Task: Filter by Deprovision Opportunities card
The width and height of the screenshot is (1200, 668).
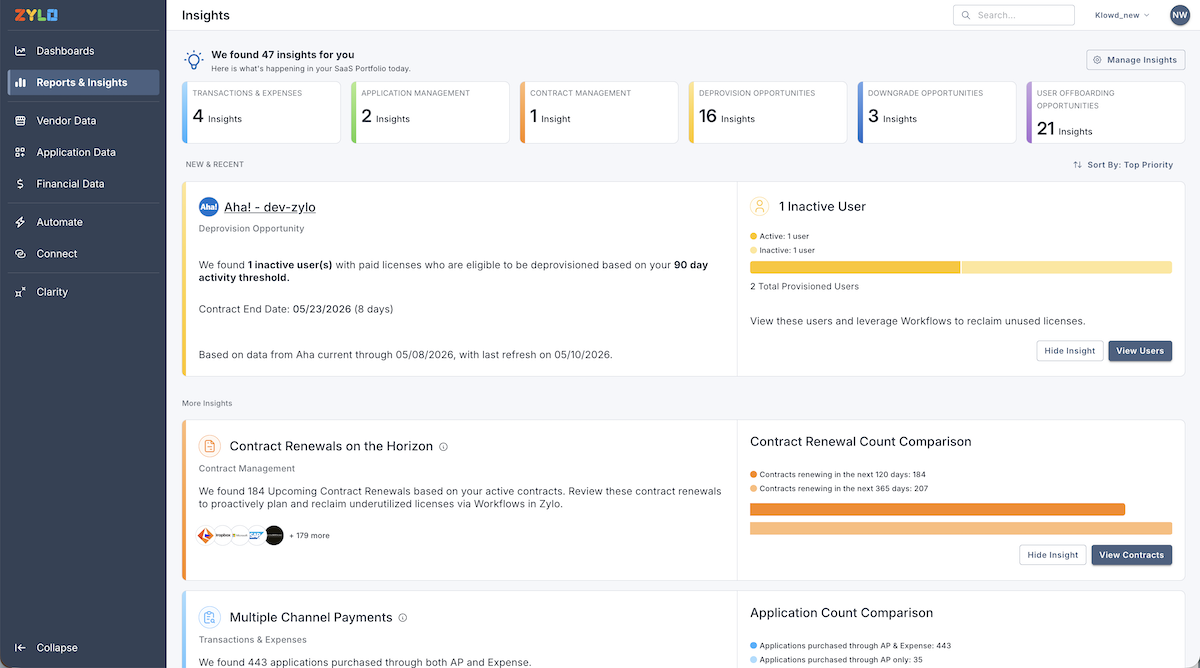Action: [771, 112]
